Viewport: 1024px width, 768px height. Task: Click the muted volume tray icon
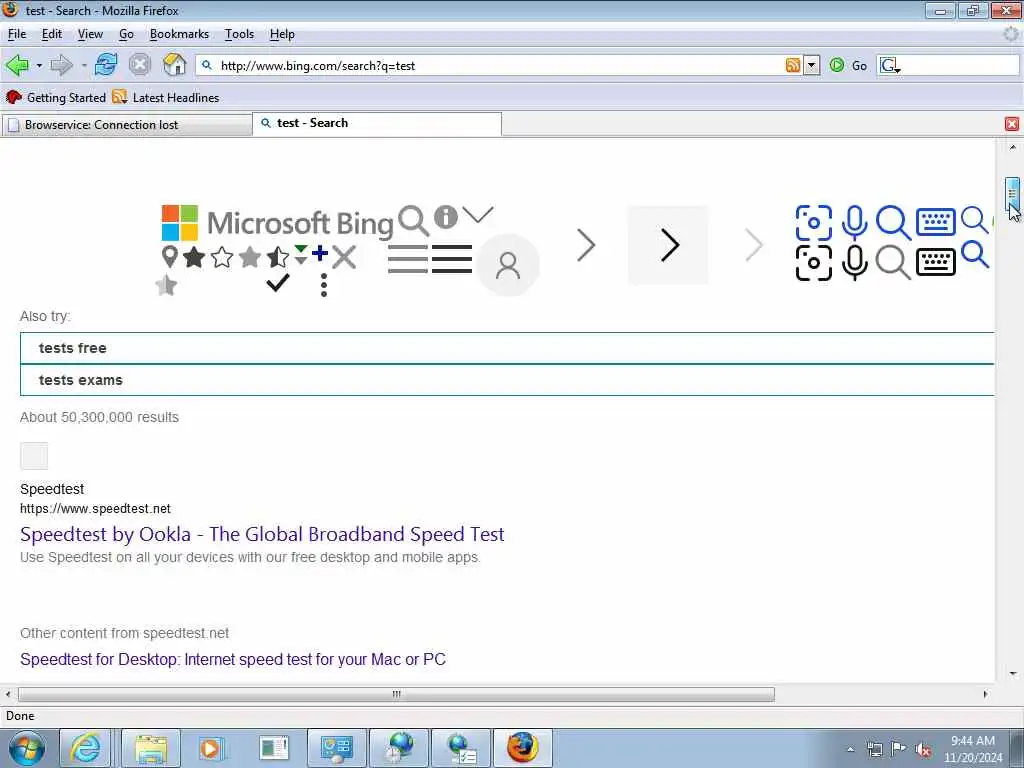coord(923,749)
